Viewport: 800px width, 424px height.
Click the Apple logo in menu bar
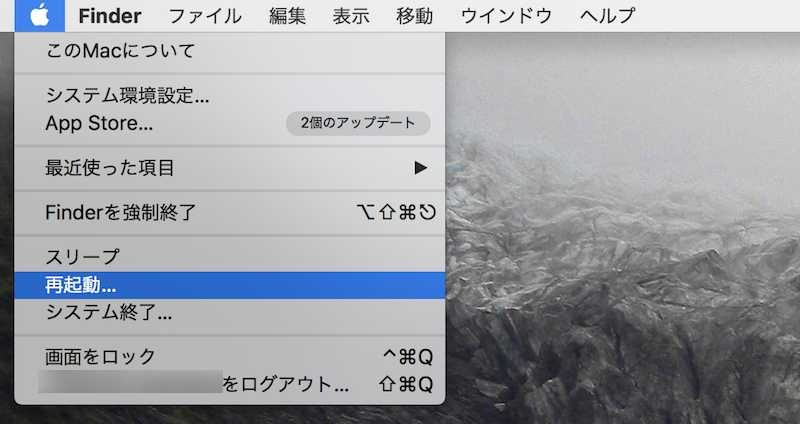point(39,15)
